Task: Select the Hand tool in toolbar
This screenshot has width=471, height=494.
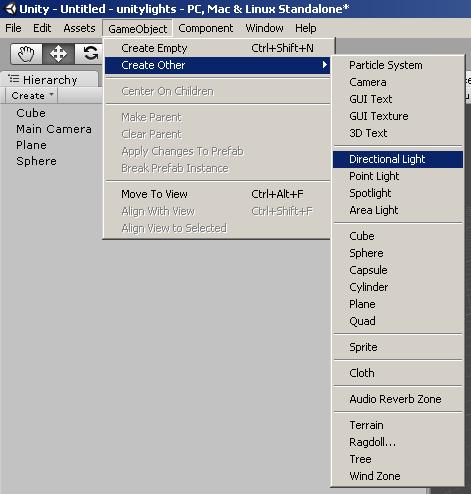Action: click(26, 54)
